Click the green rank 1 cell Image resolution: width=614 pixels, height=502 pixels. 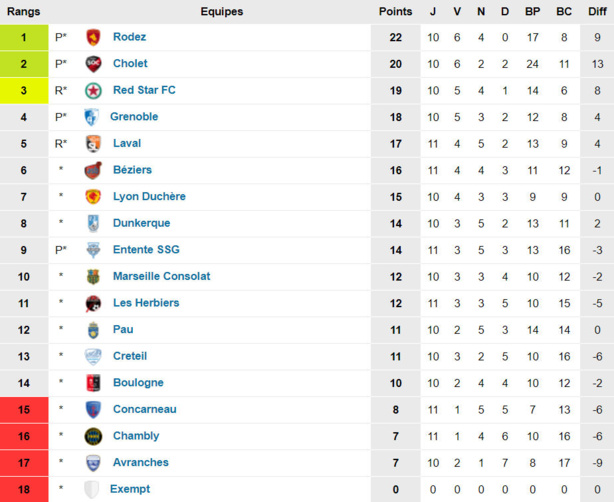[x=24, y=37]
